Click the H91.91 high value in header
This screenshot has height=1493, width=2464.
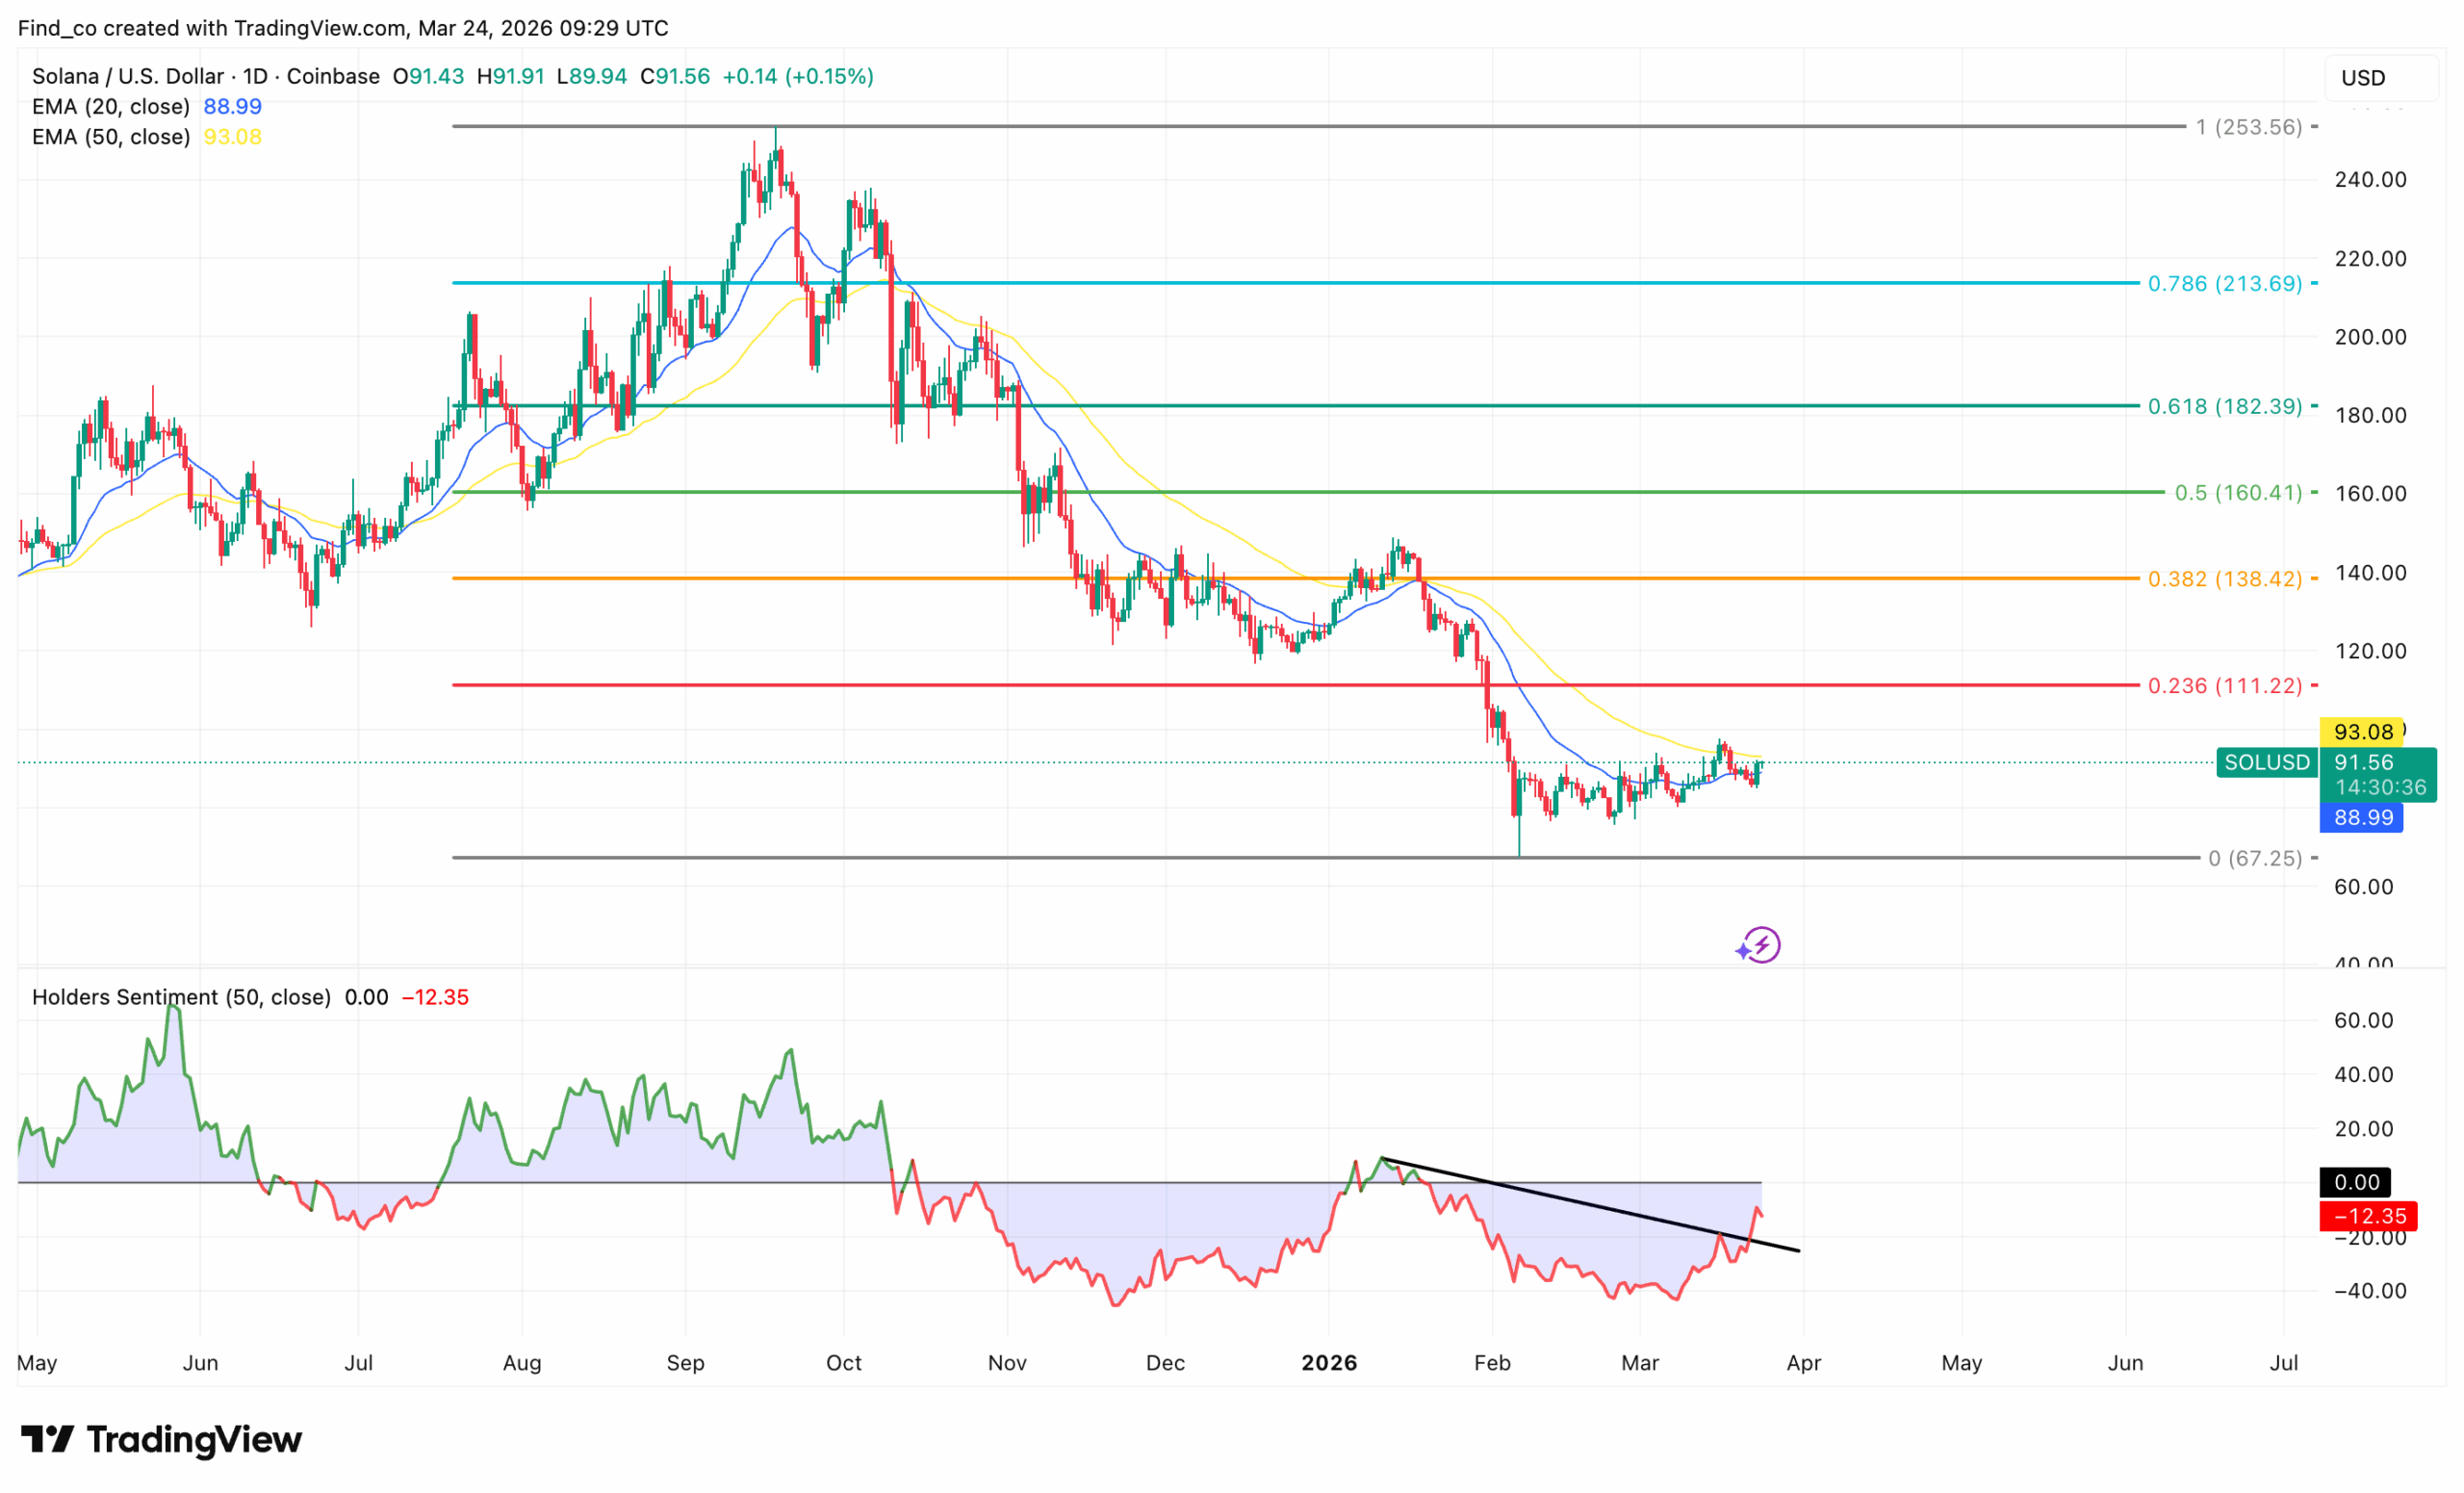pyautogui.click(x=510, y=76)
